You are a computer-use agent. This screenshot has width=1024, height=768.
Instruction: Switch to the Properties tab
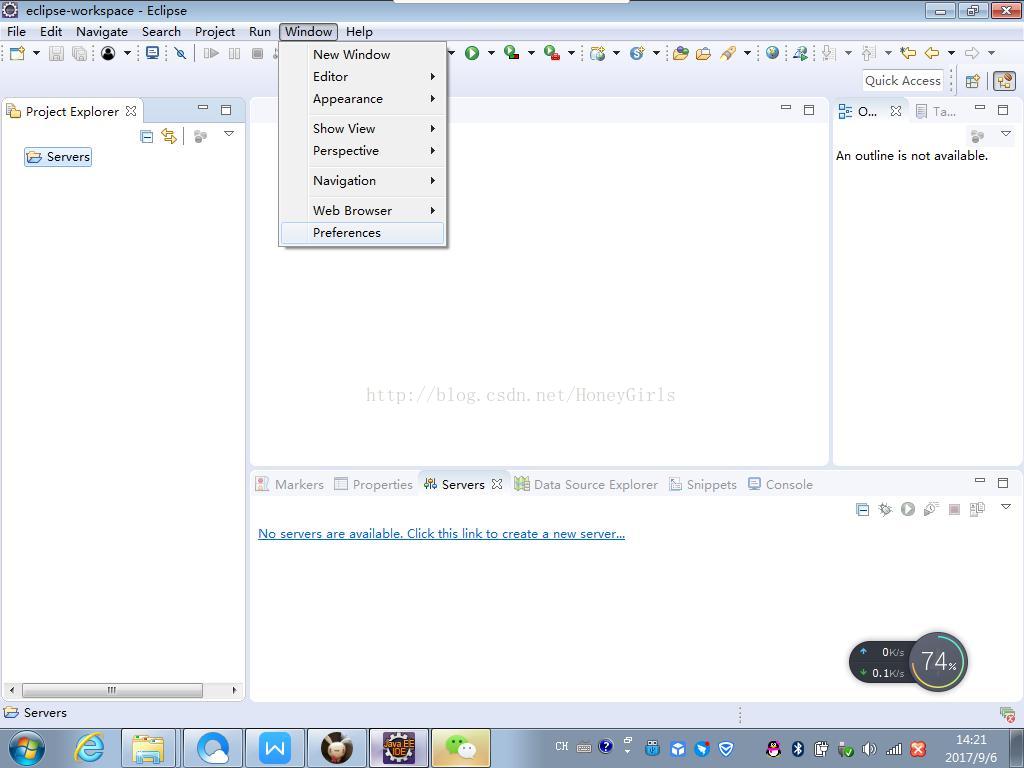374,485
